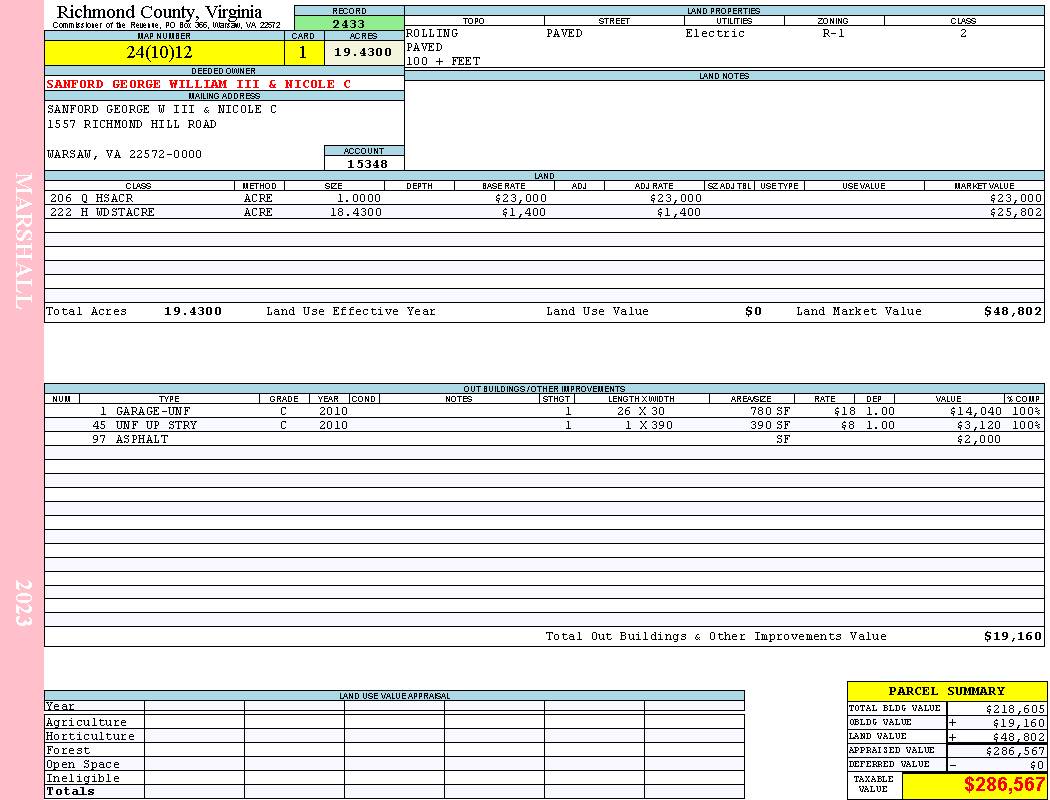Select the ASPHALT improvement row

[544, 439]
